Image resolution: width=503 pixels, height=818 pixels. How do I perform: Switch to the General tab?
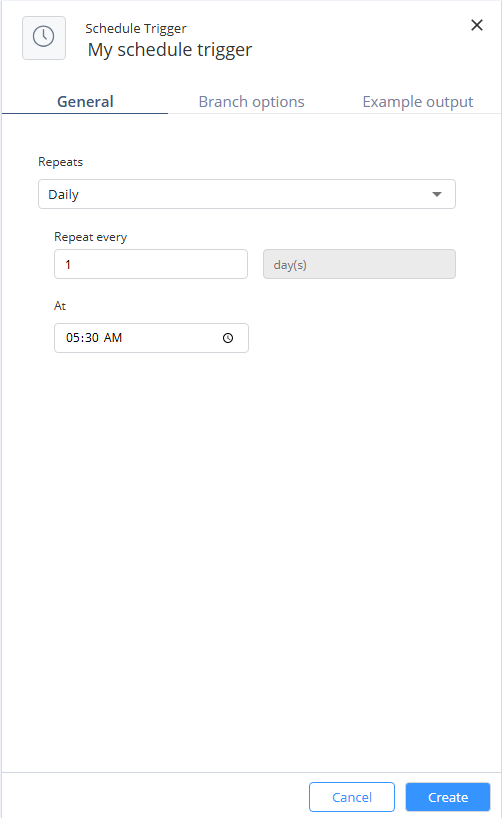point(85,101)
